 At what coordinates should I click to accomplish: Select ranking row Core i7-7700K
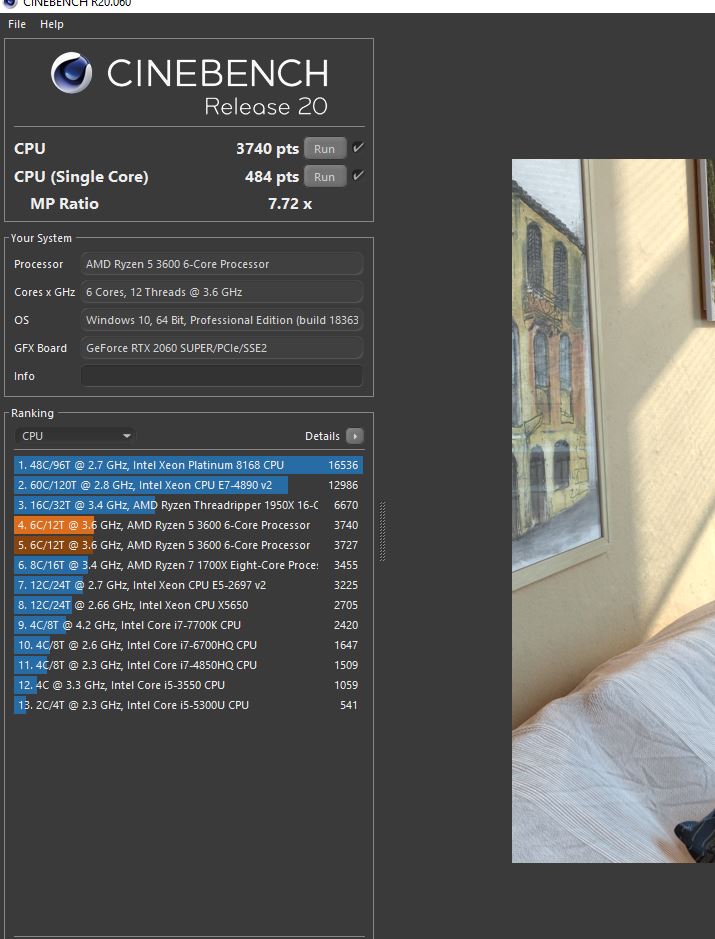[x=188, y=625]
